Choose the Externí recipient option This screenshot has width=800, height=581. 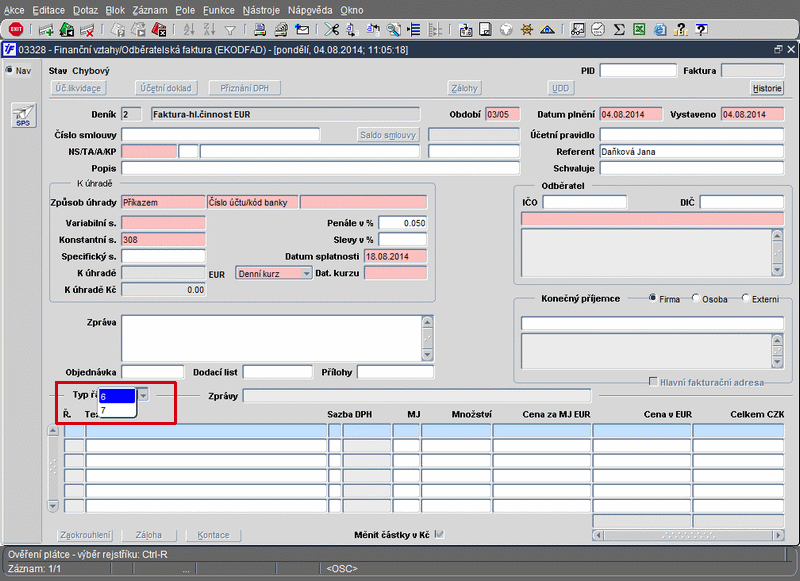click(746, 298)
